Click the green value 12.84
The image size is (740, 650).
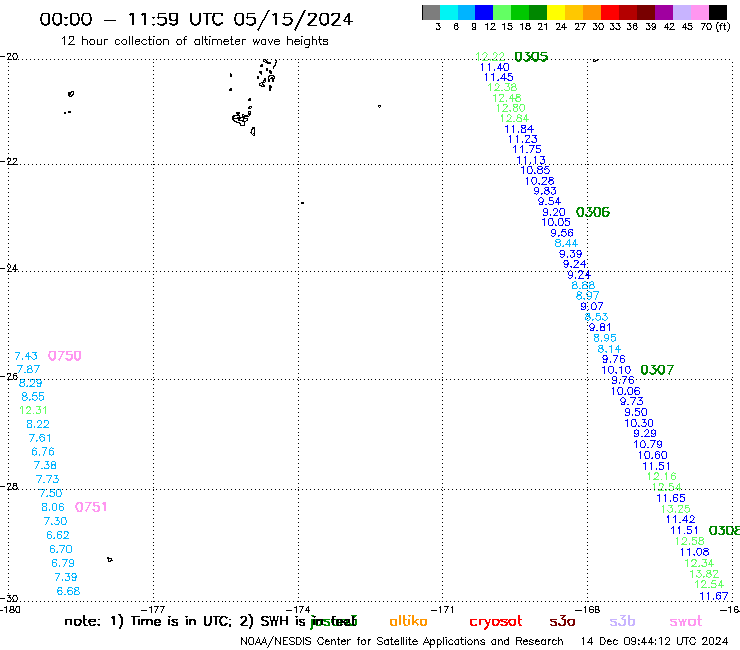tap(514, 118)
